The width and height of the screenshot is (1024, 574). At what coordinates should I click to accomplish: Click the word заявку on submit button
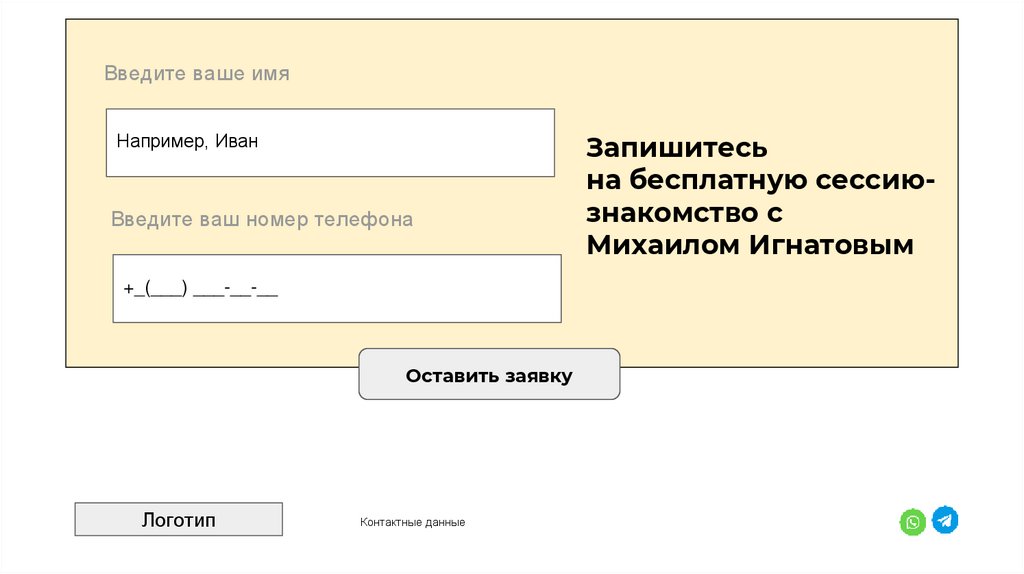click(x=539, y=376)
